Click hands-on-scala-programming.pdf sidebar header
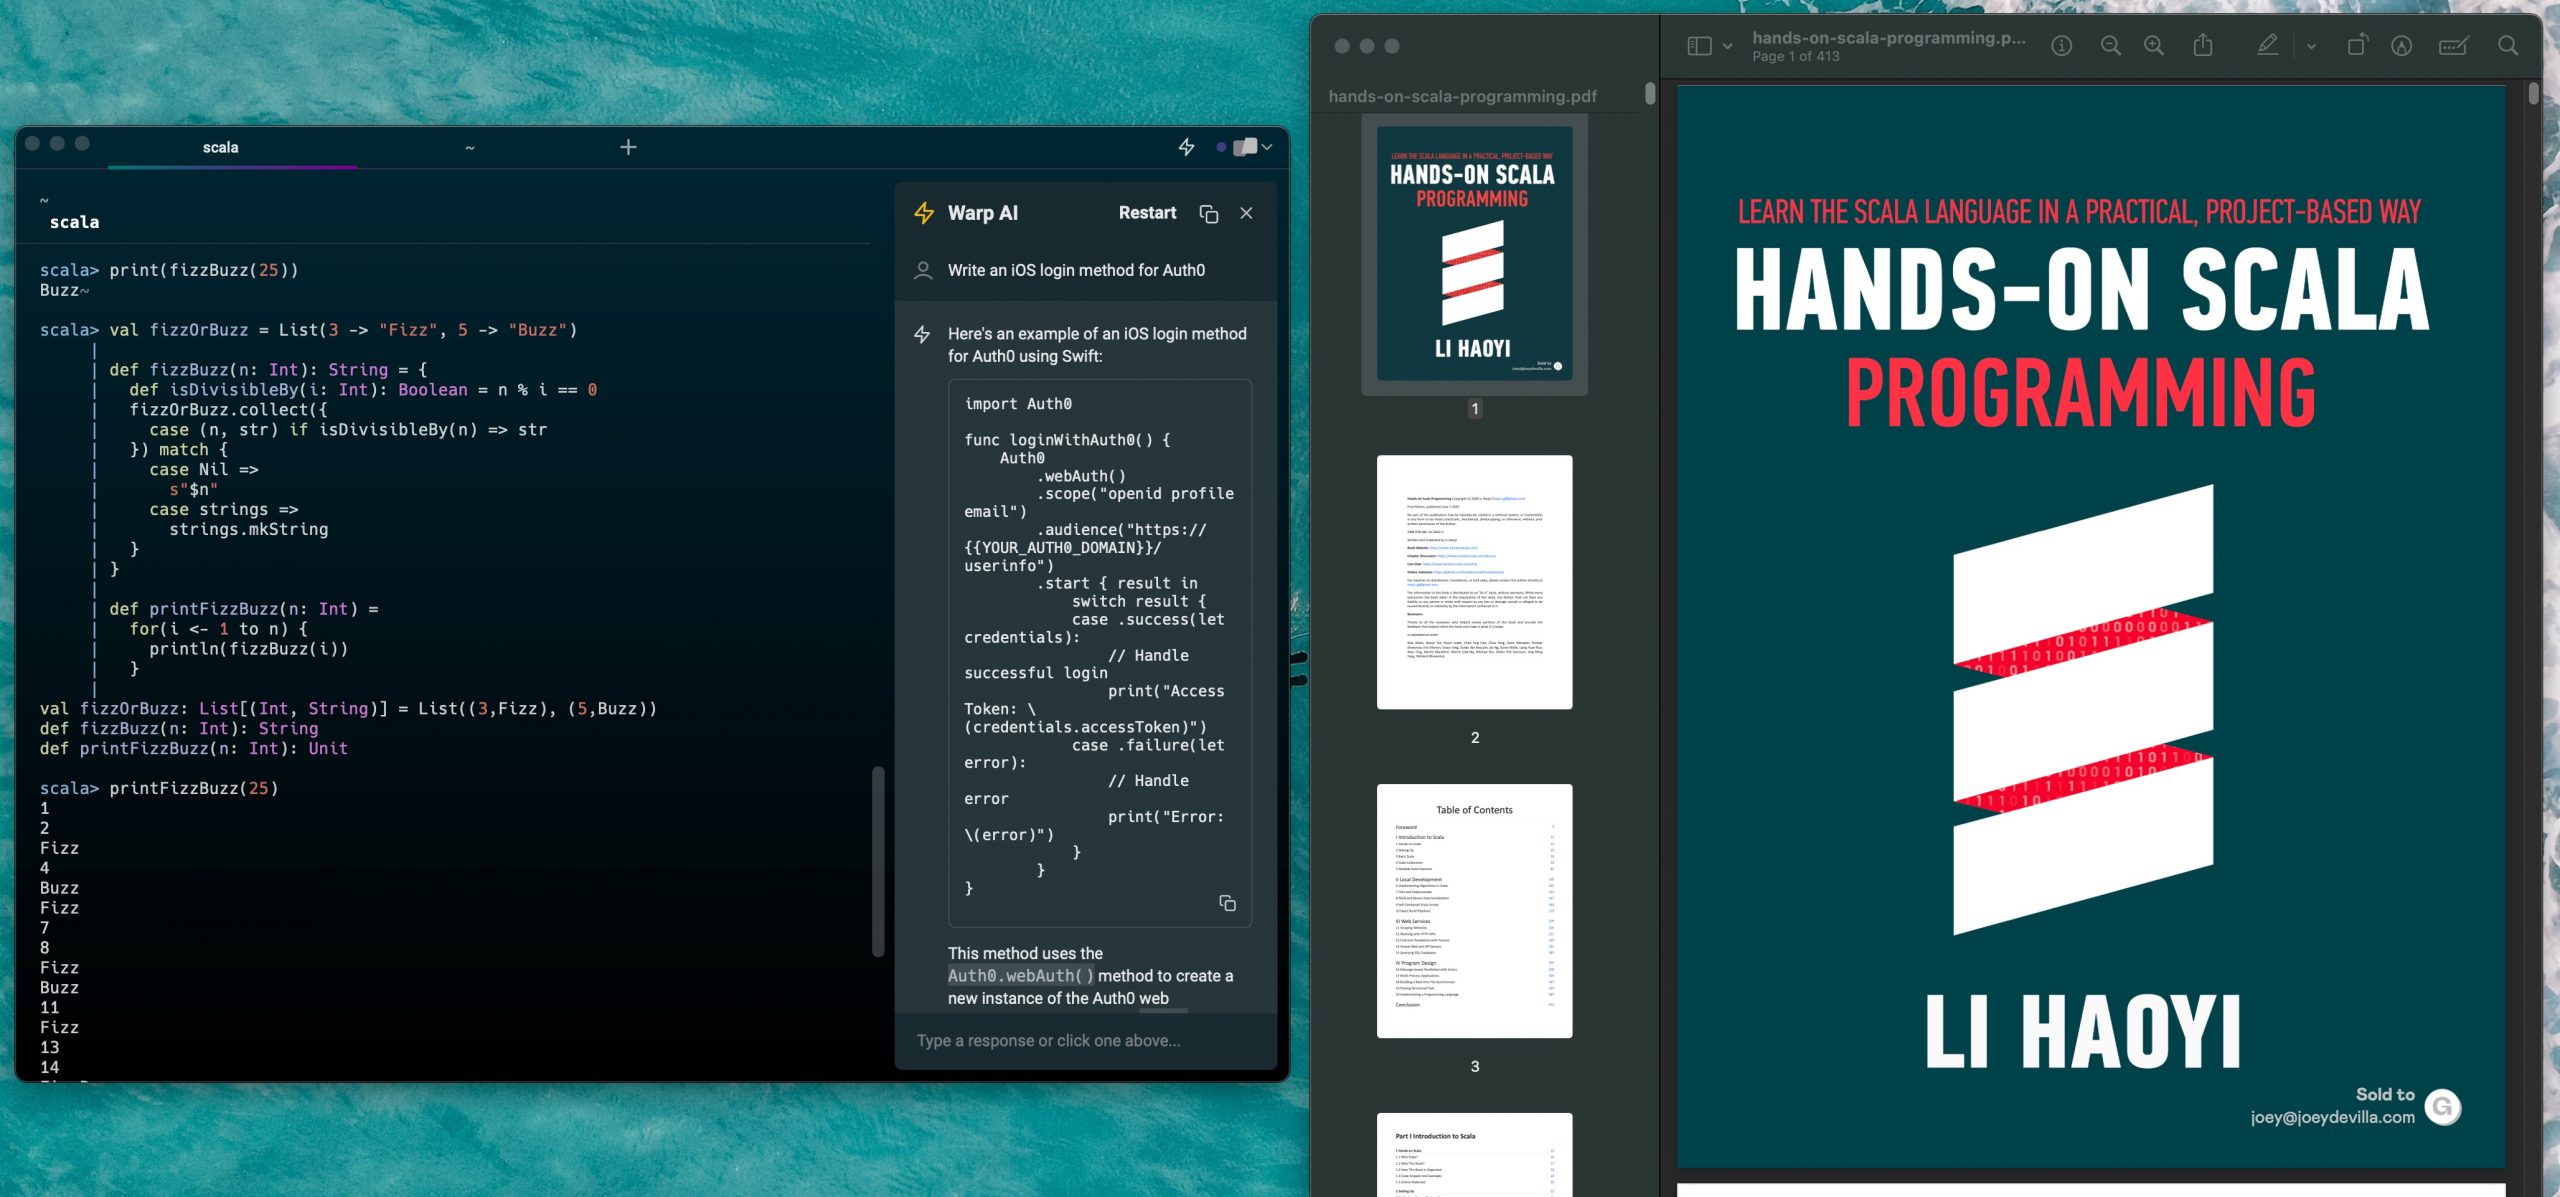 [x=1462, y=97]
